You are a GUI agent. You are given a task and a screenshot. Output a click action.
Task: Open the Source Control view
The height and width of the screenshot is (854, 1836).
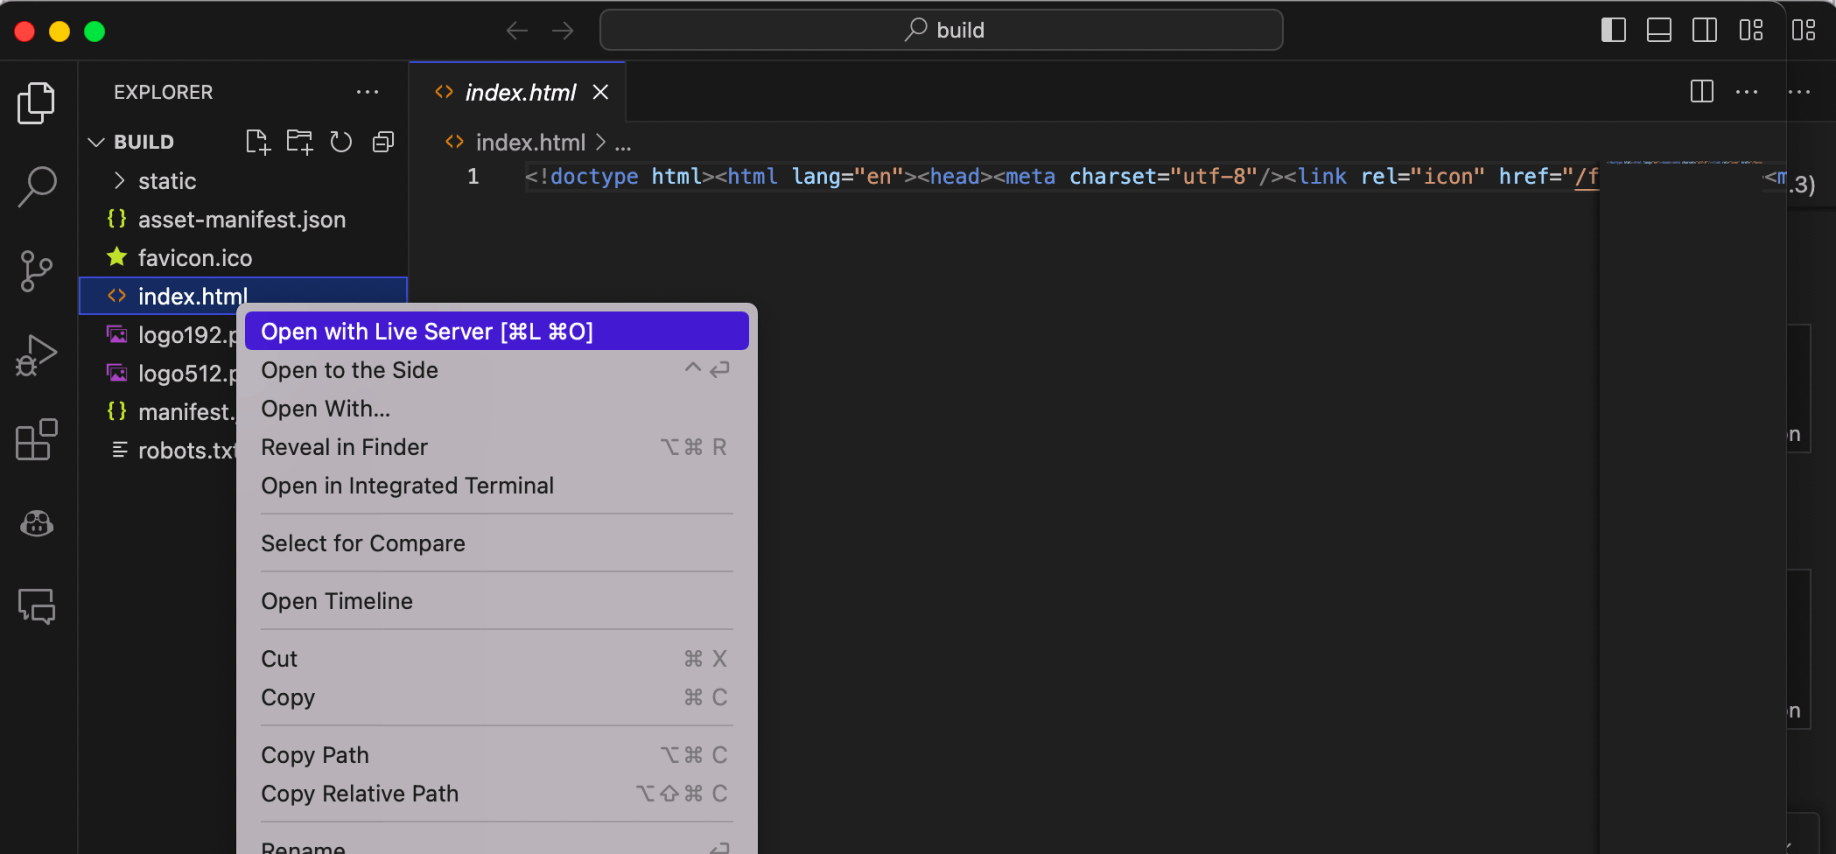point(37,271)
